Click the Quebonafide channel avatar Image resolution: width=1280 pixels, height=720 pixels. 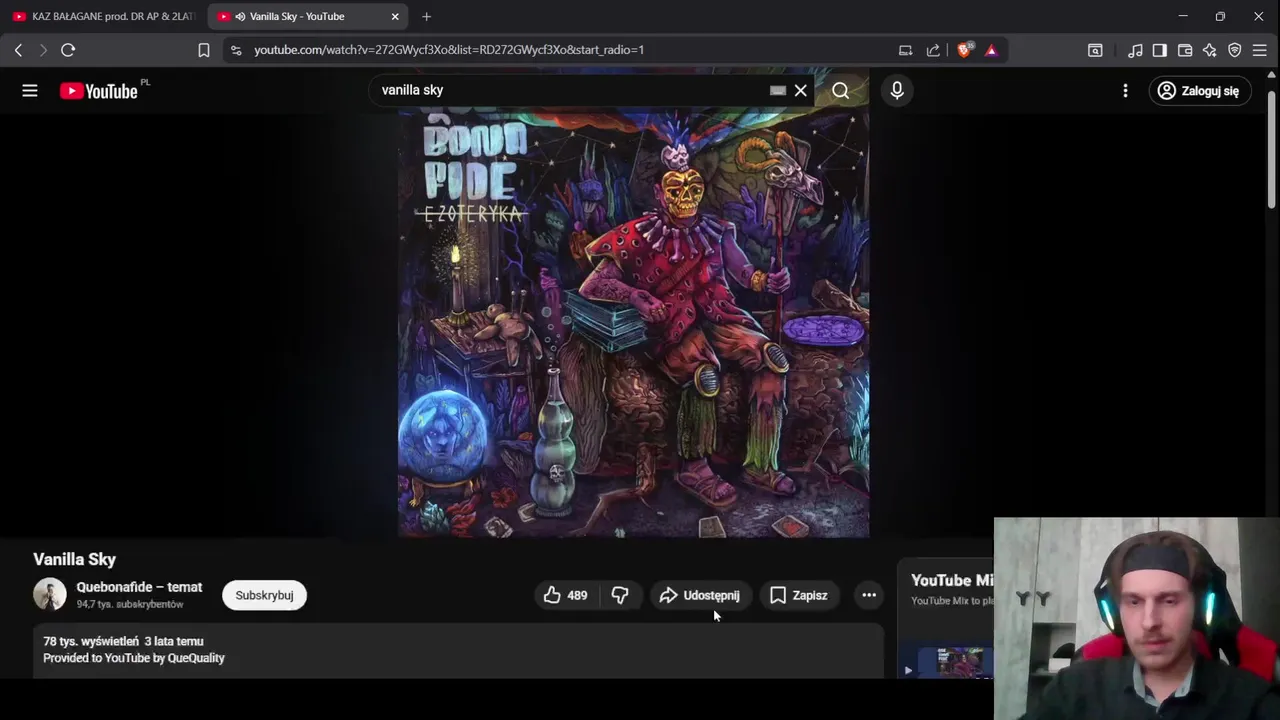pyautogui.click(x=50, y=594)
